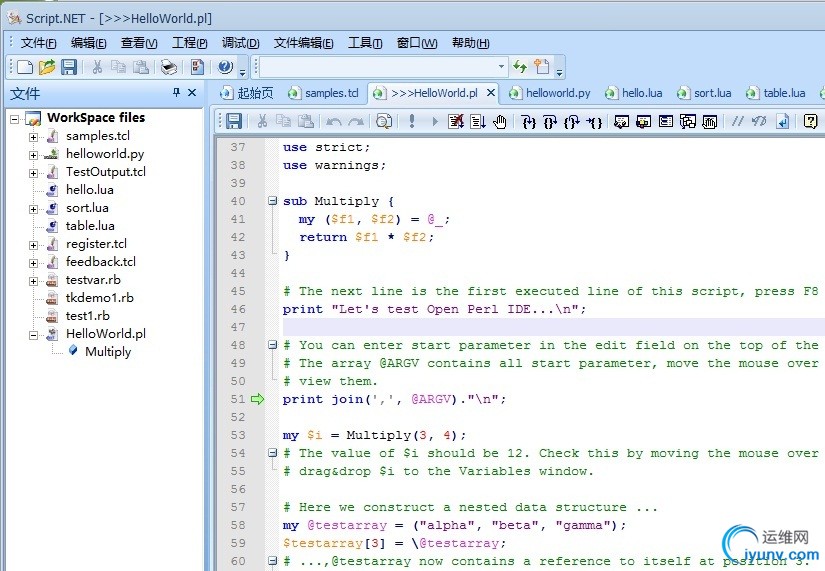Collapse the sub Multiply code fold
The image size is (825, 571).
(272, 201)
